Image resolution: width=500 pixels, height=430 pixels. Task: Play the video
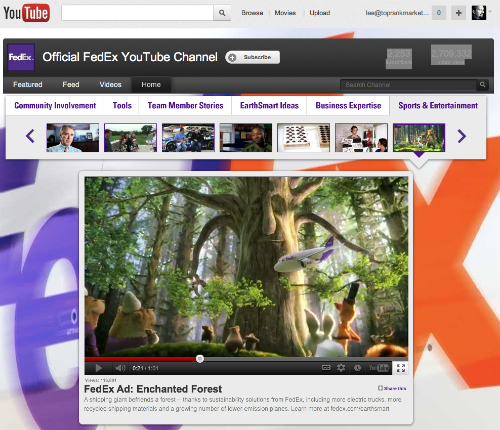pos(98,368)
